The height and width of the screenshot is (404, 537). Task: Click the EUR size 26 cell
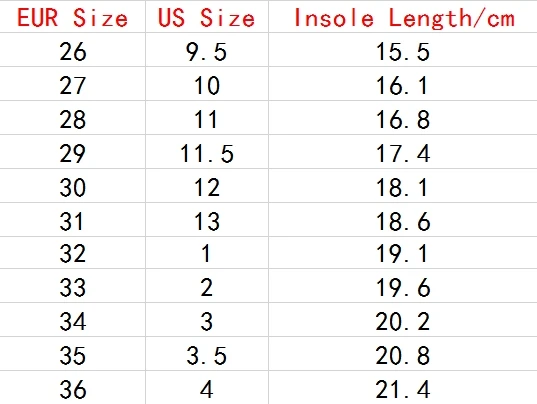click(x=73, y=50)
